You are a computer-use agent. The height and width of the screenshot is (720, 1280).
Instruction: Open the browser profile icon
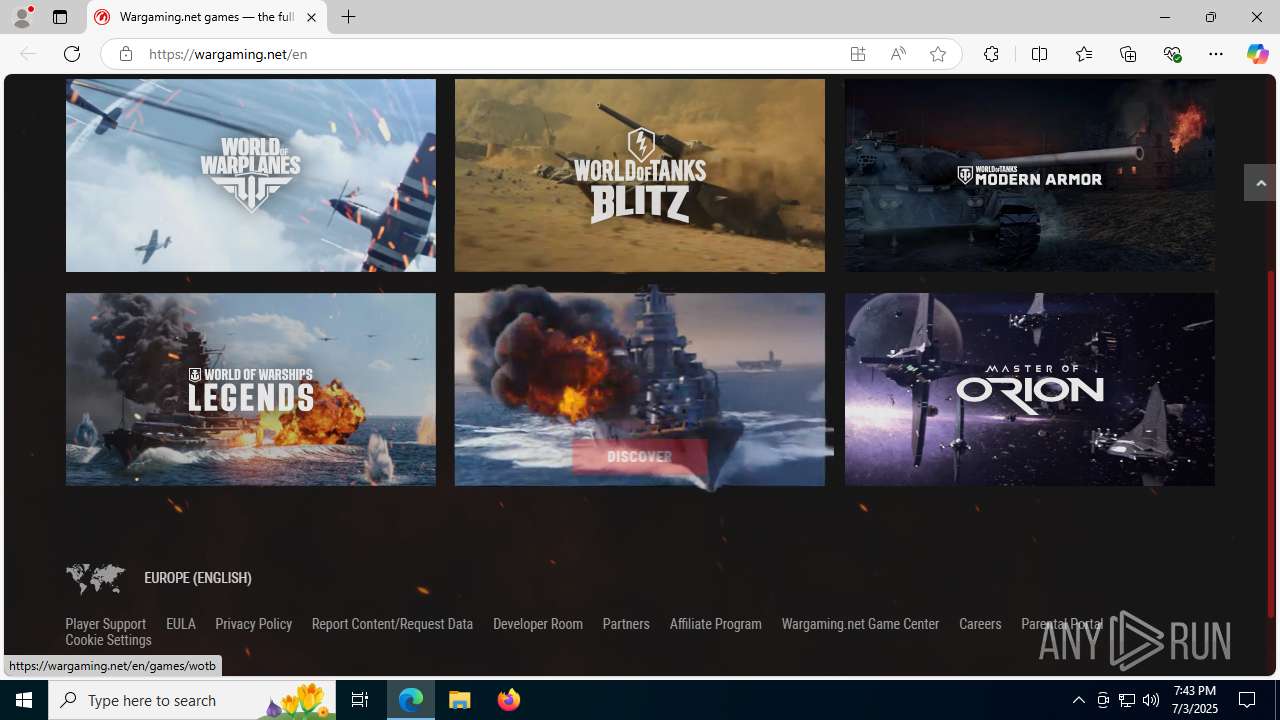[x=22, y=17]
